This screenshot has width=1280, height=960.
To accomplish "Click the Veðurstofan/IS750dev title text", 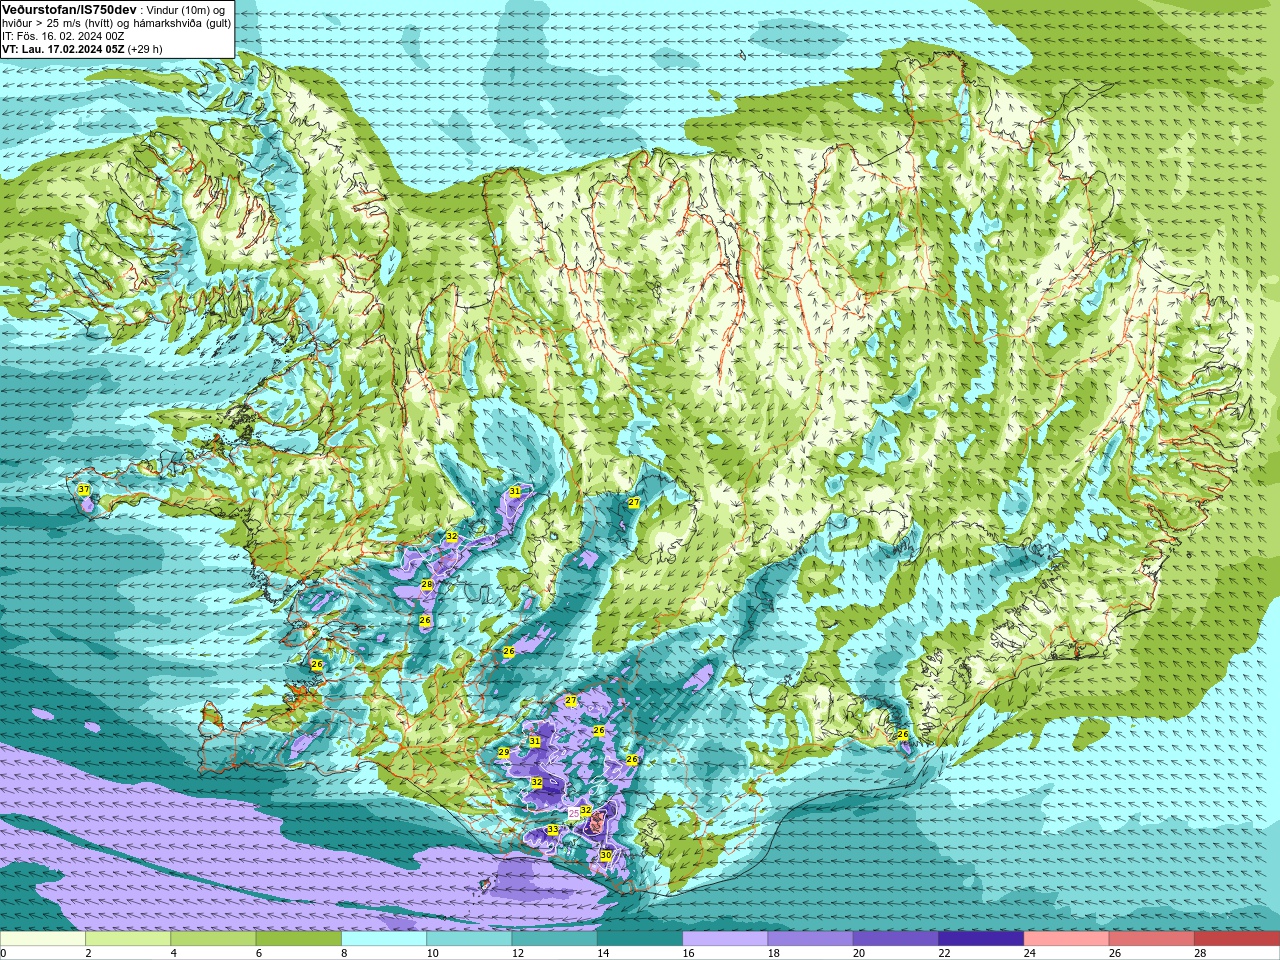I will tap(69, 9).
